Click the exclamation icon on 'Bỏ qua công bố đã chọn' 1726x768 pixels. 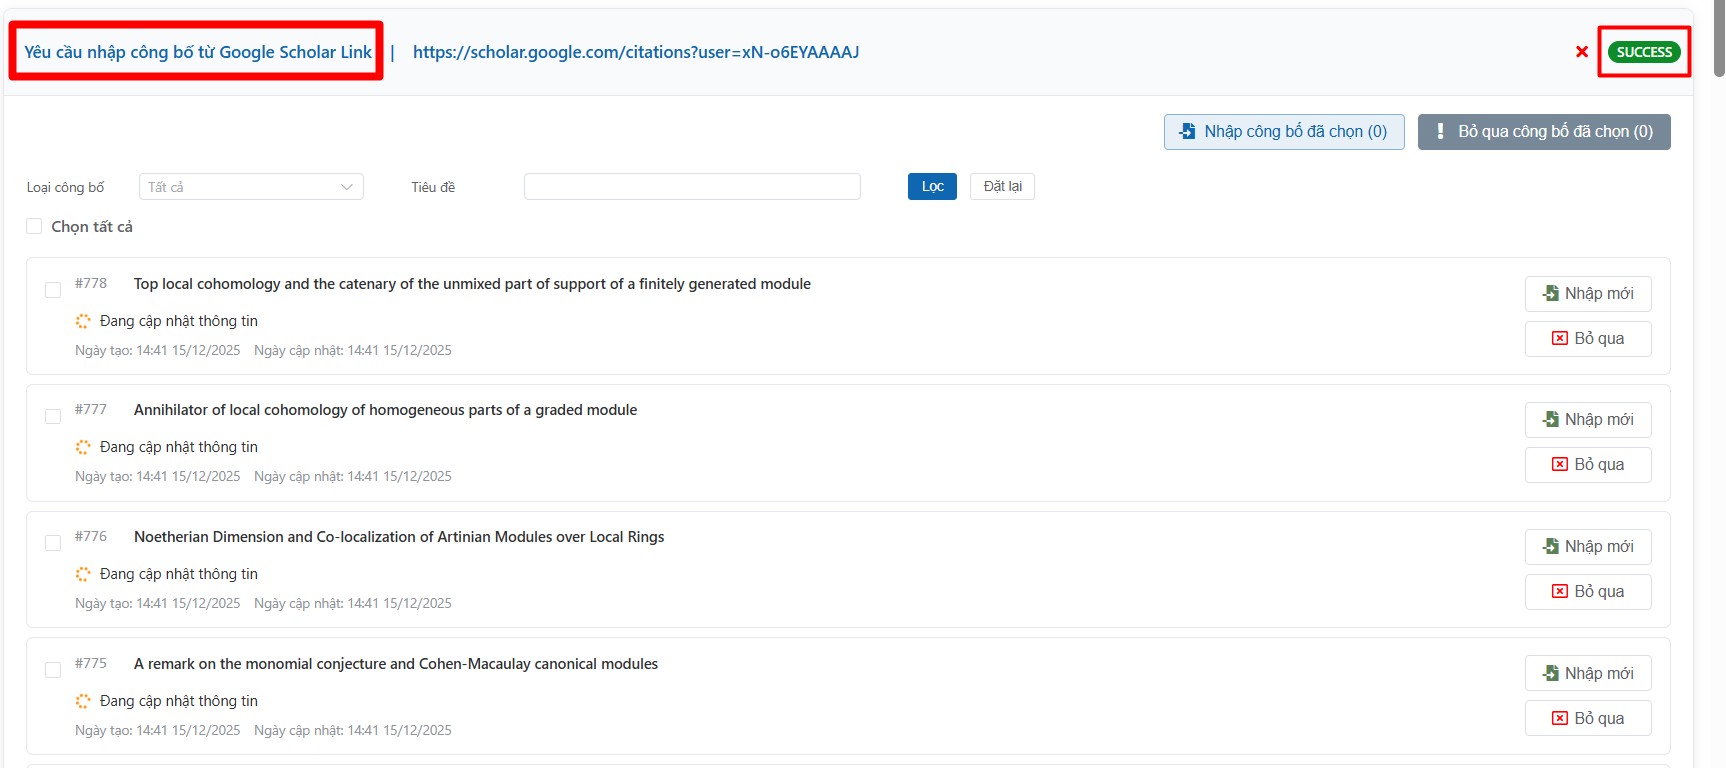click(1440, 131)
